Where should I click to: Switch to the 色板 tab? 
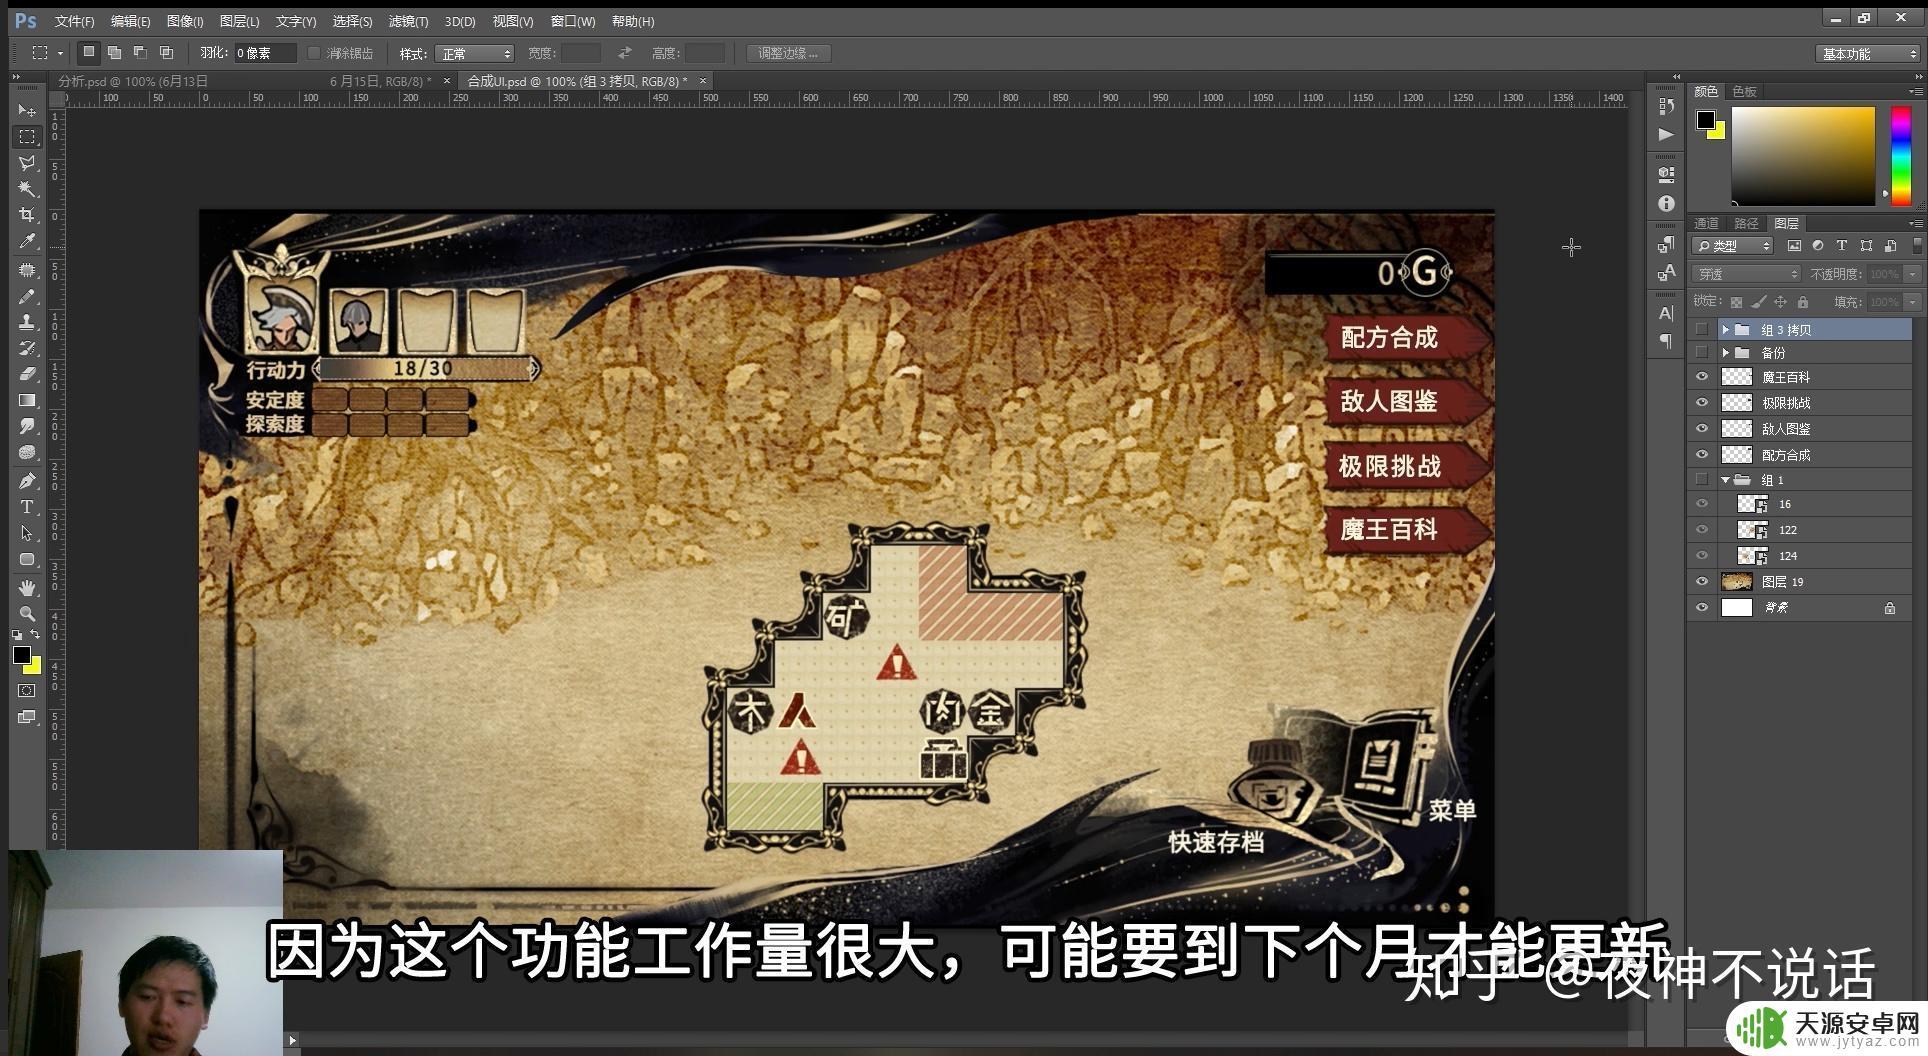[1745, 91]
